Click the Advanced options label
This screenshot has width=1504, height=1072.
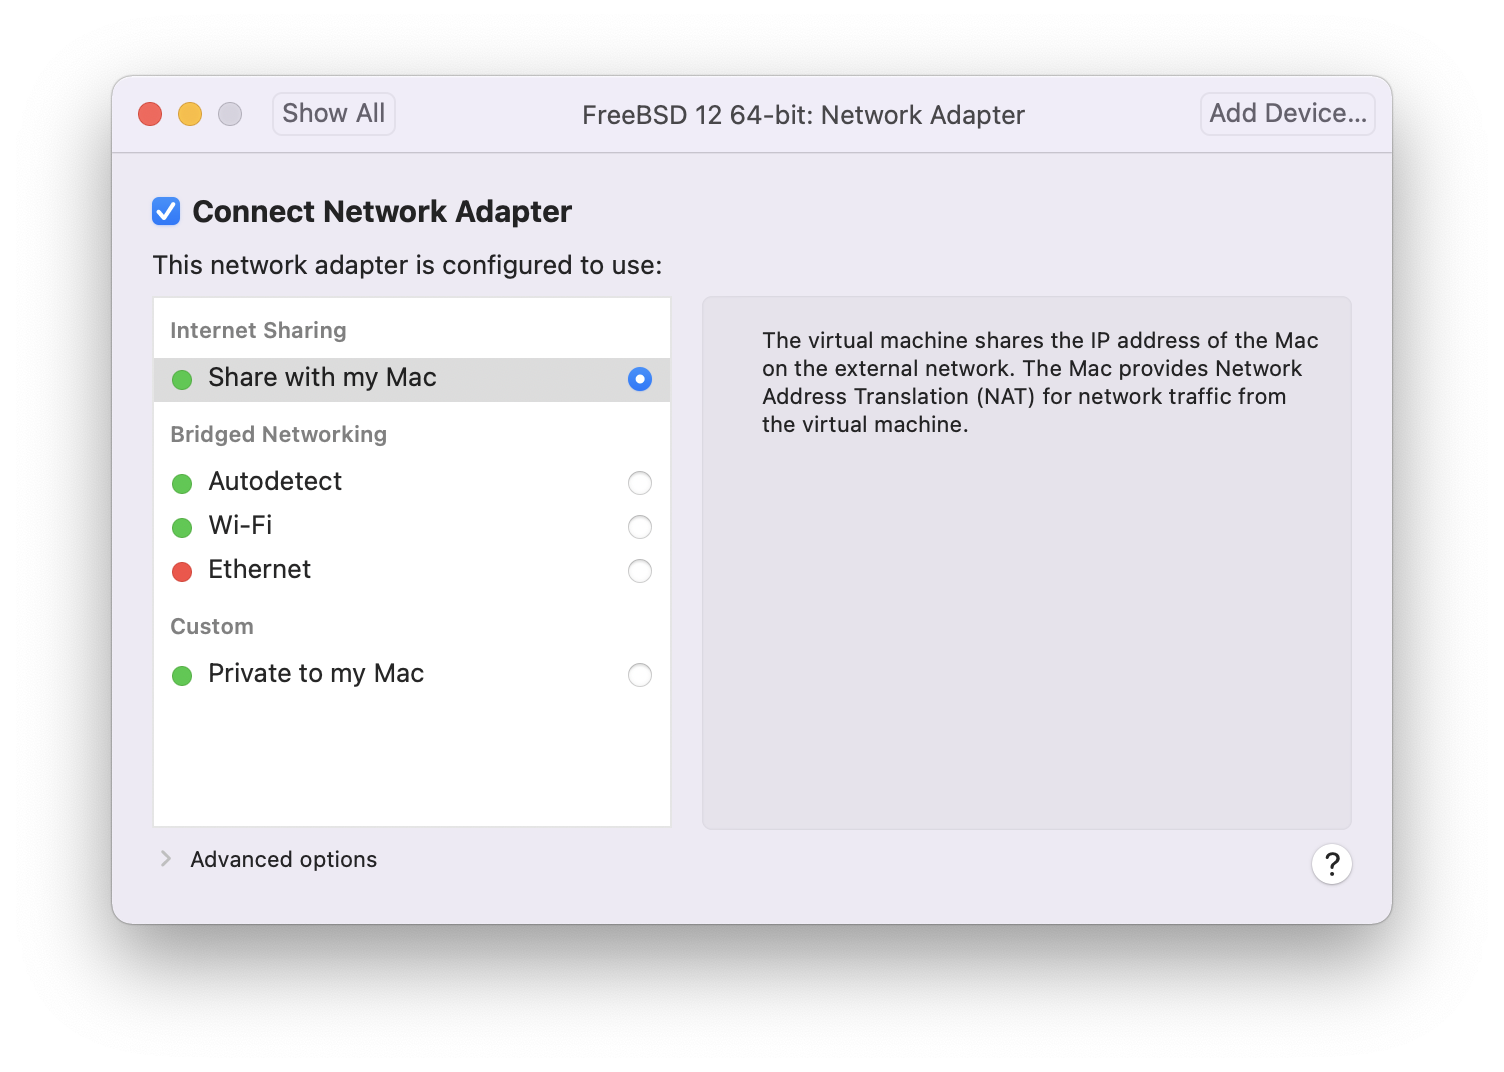[x=283, y=860]
